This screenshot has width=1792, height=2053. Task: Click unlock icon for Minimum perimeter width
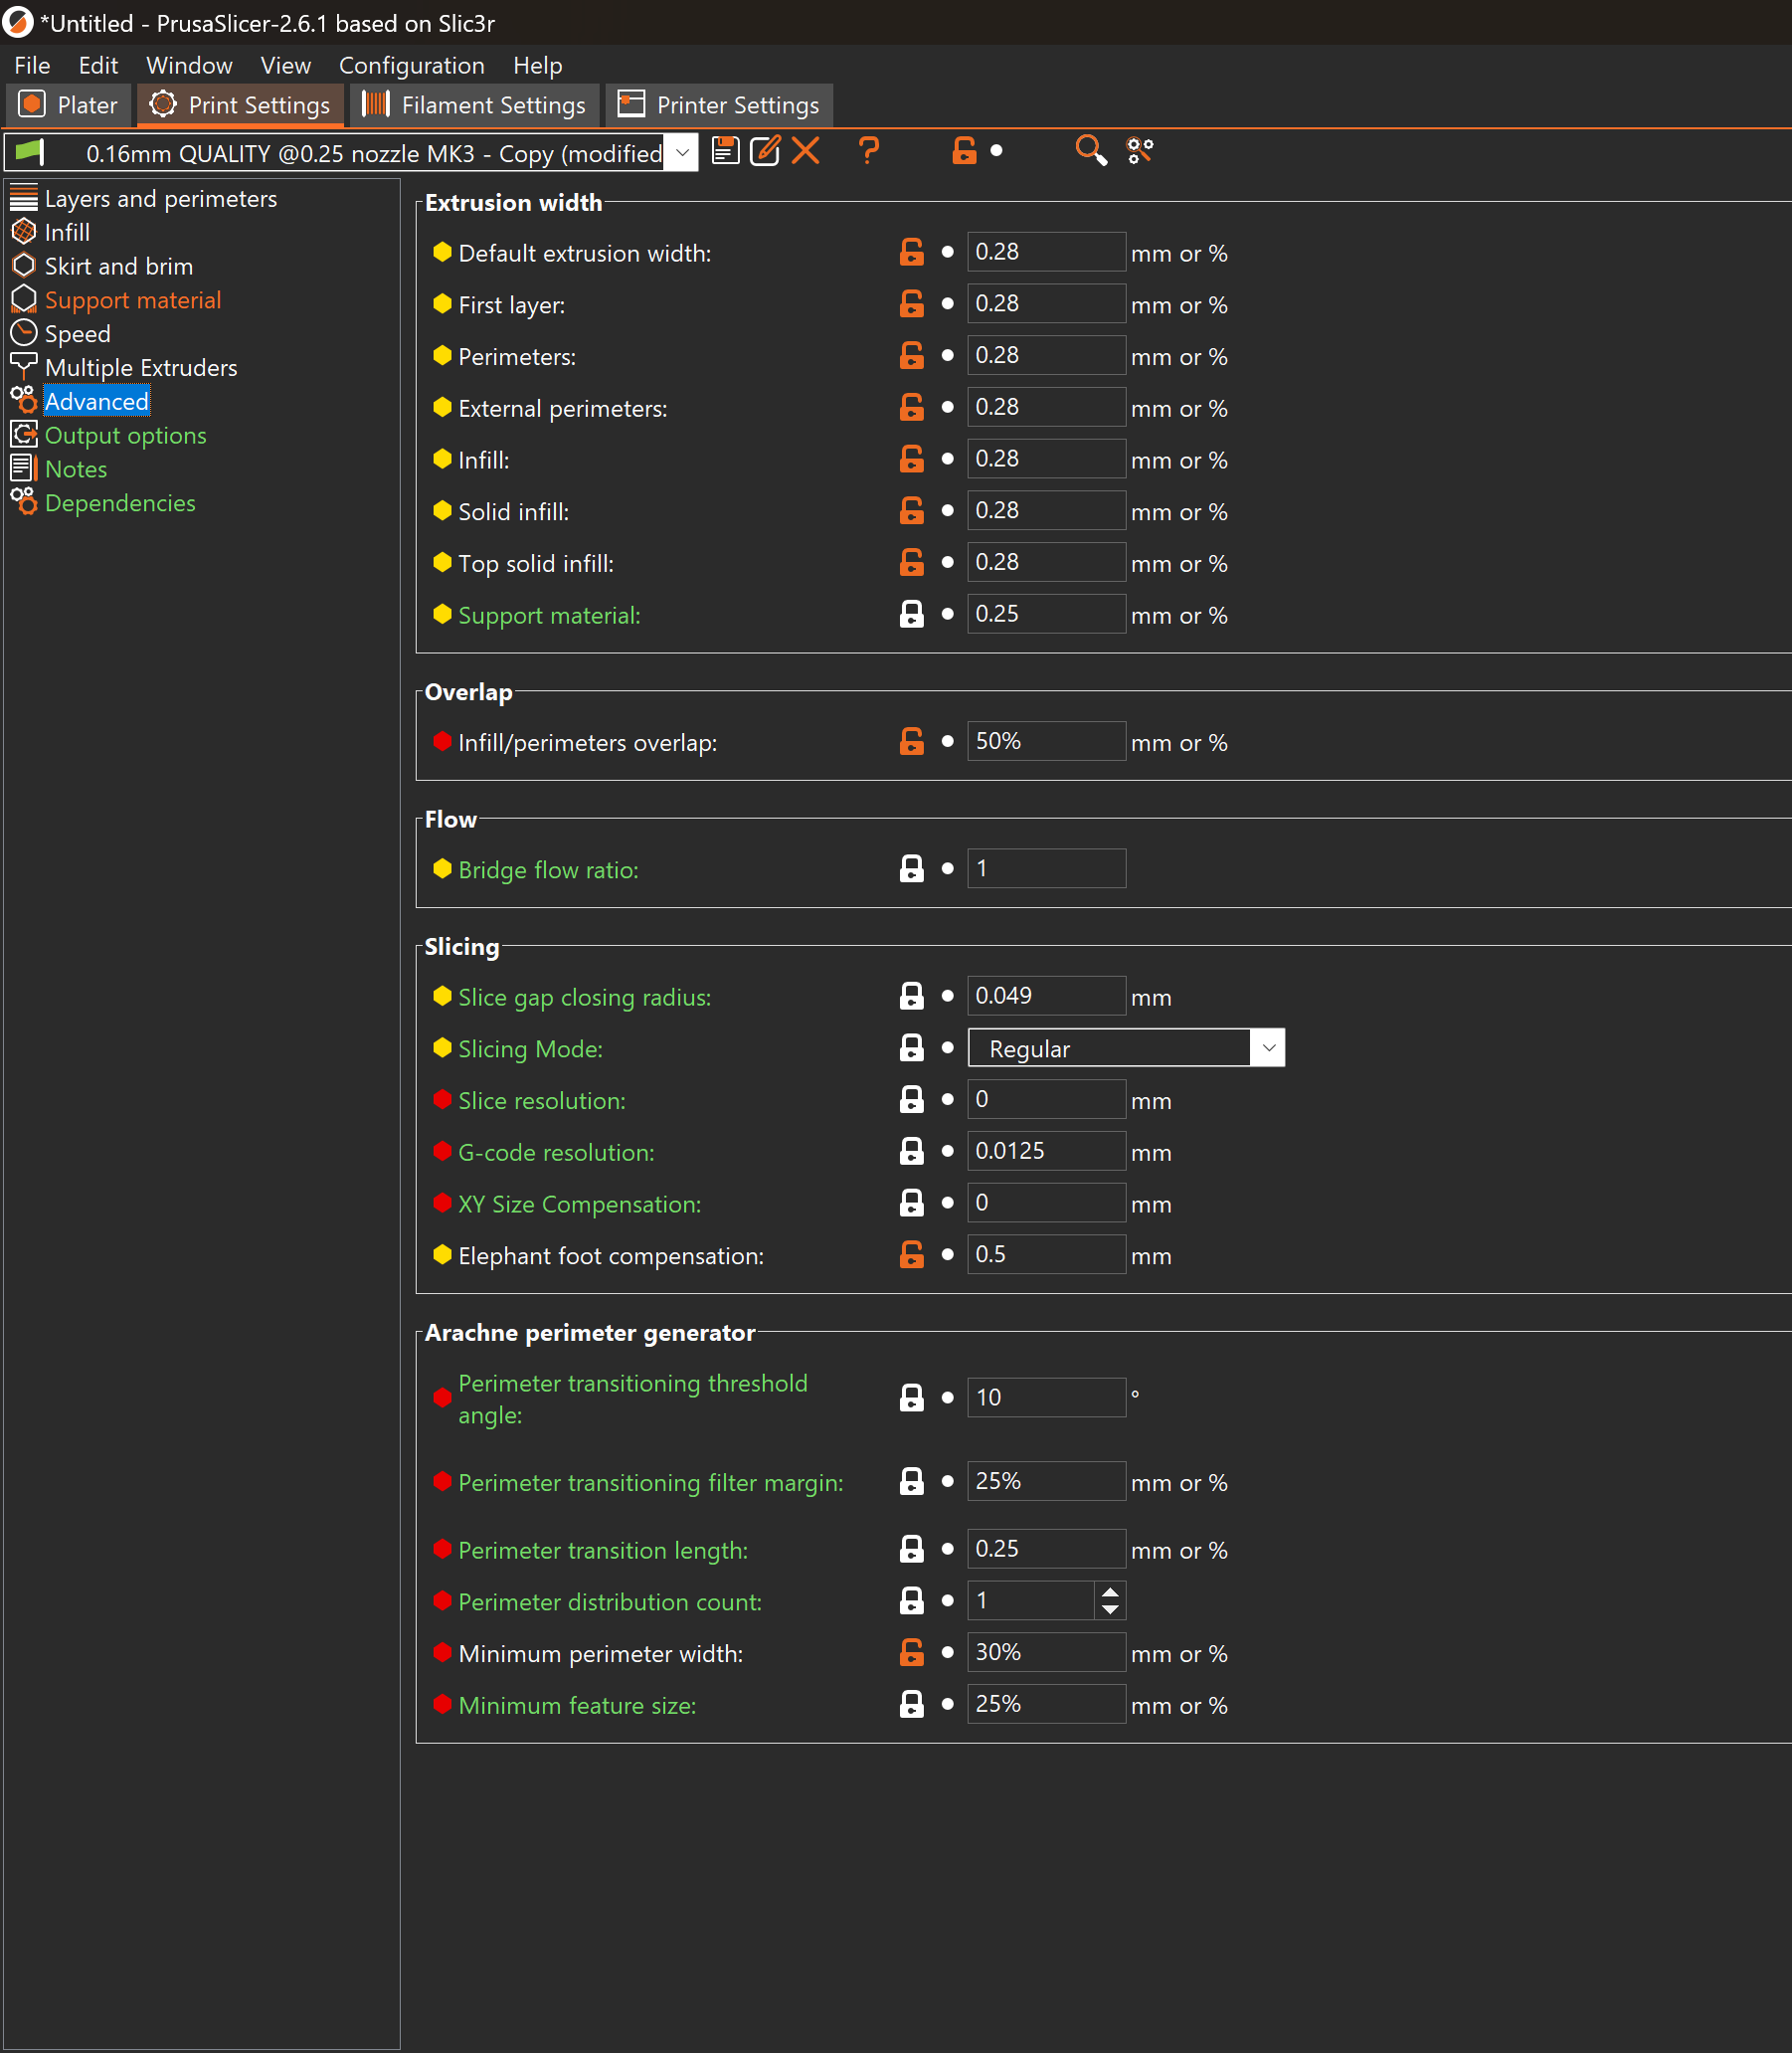tap(911, 1653)
